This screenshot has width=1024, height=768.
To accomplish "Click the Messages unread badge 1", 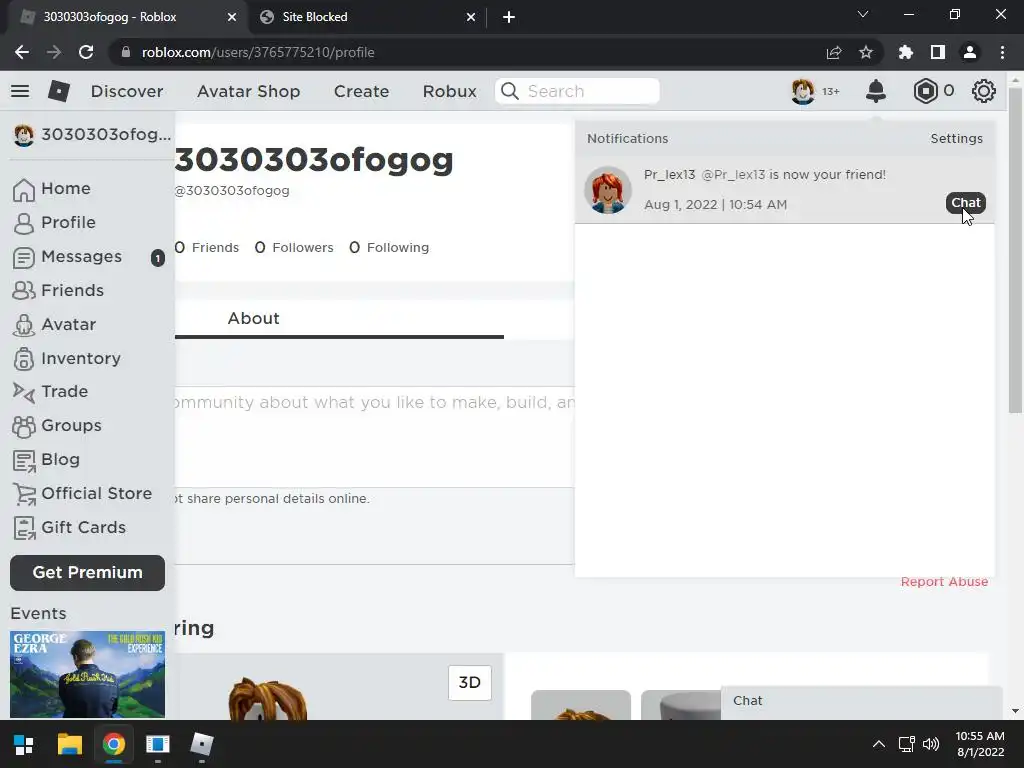I will 157,258.
